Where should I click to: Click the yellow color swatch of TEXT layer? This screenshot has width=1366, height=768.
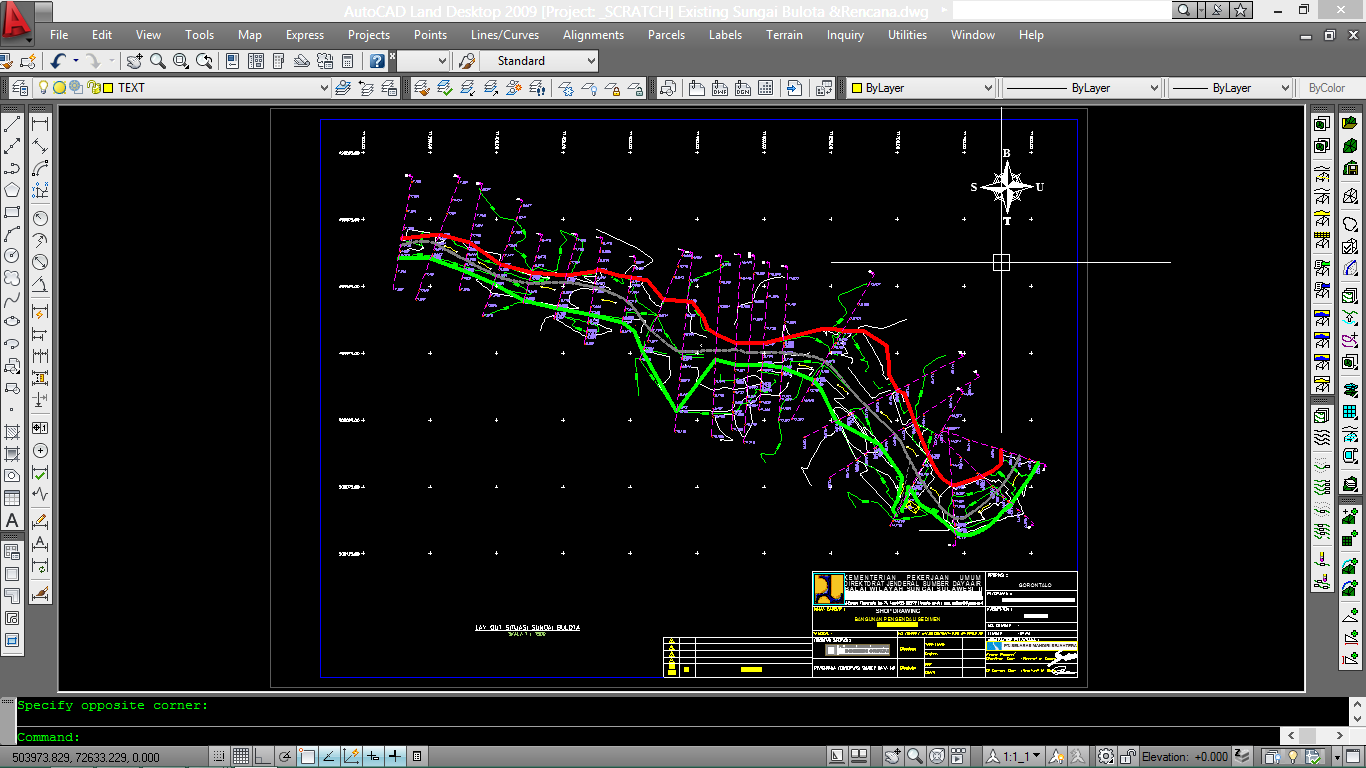coord(108,87)
